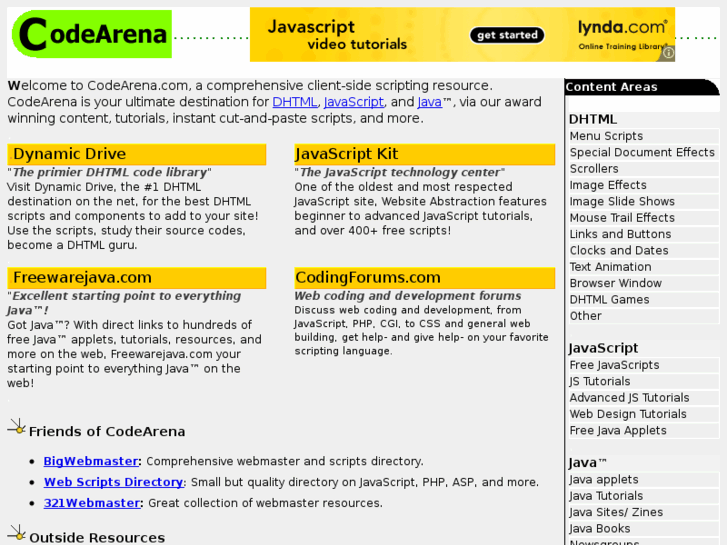Click the Java section heading in sidebar
The width and height of the screenshot is (727, 545).
[587, 462]
